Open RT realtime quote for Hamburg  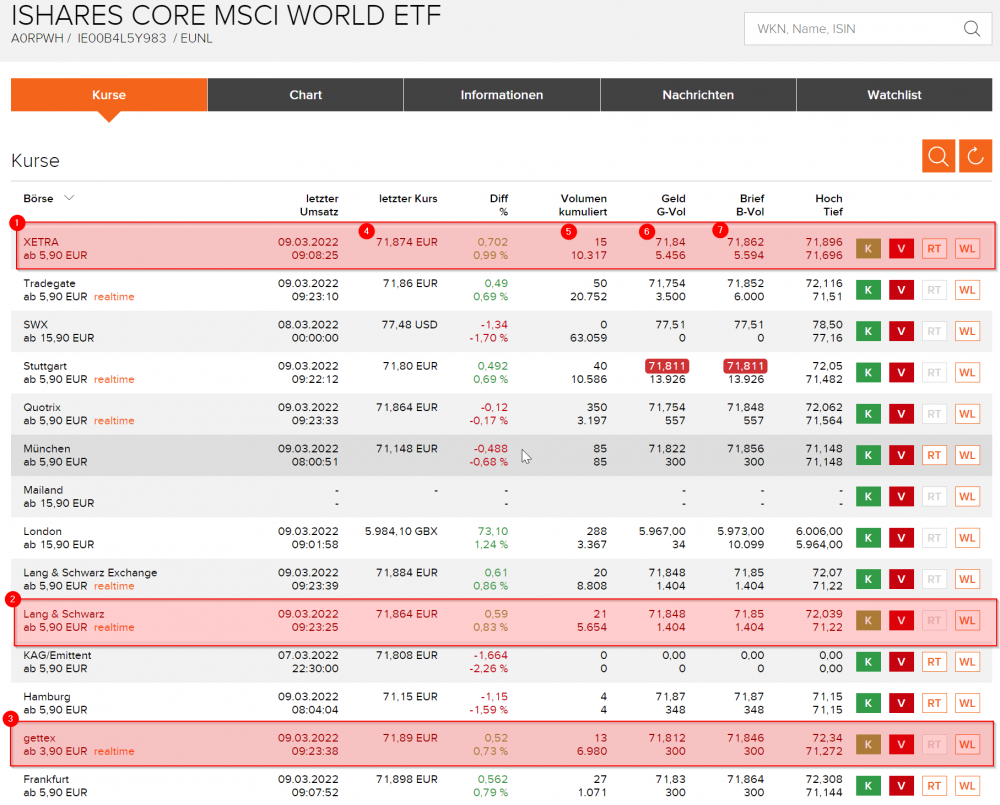(934, 703)
